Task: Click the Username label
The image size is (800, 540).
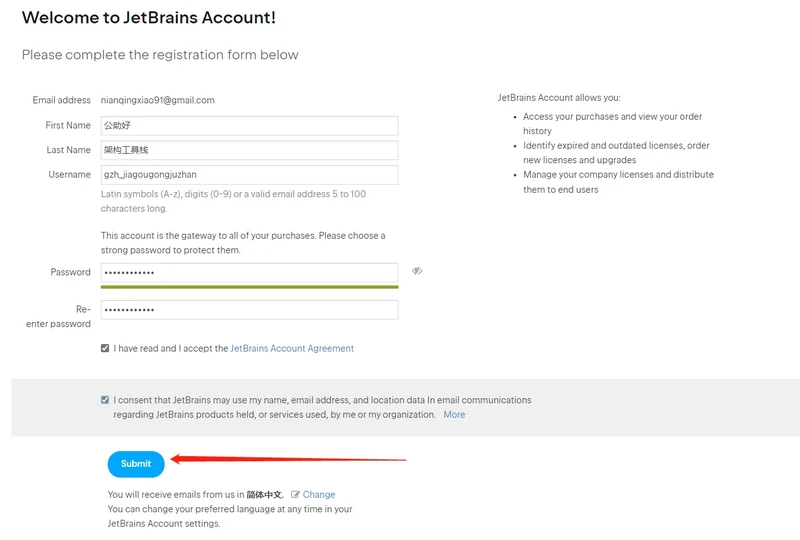Action: pos(69,175)
